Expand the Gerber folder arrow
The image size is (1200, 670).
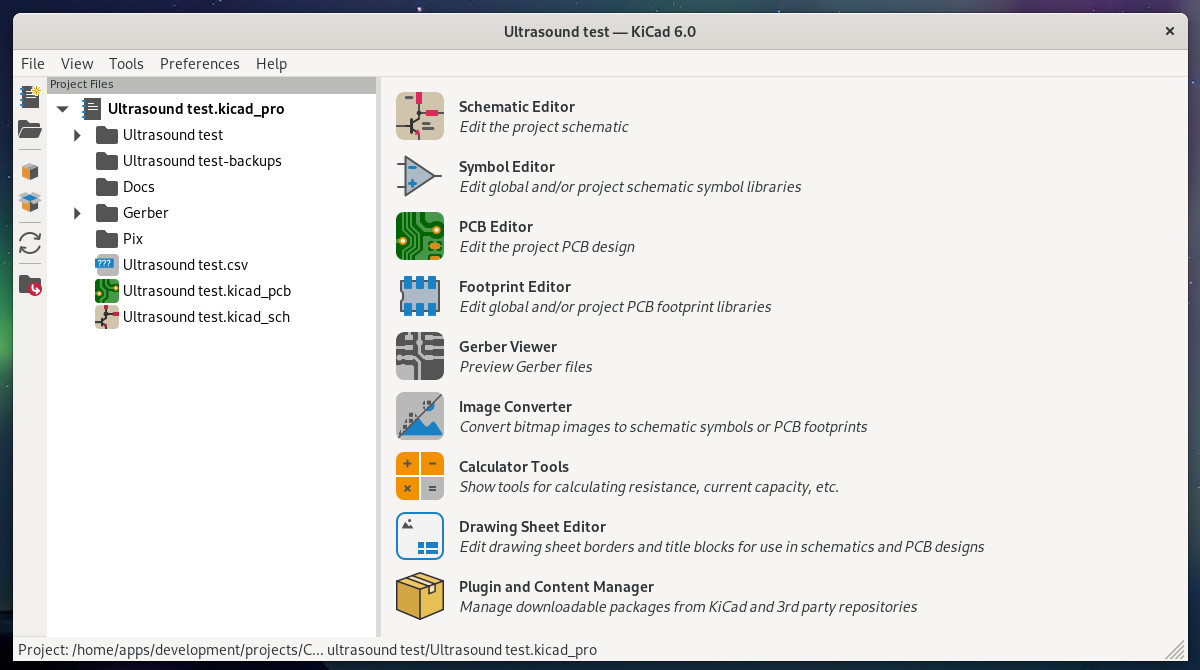coord(77,213)
